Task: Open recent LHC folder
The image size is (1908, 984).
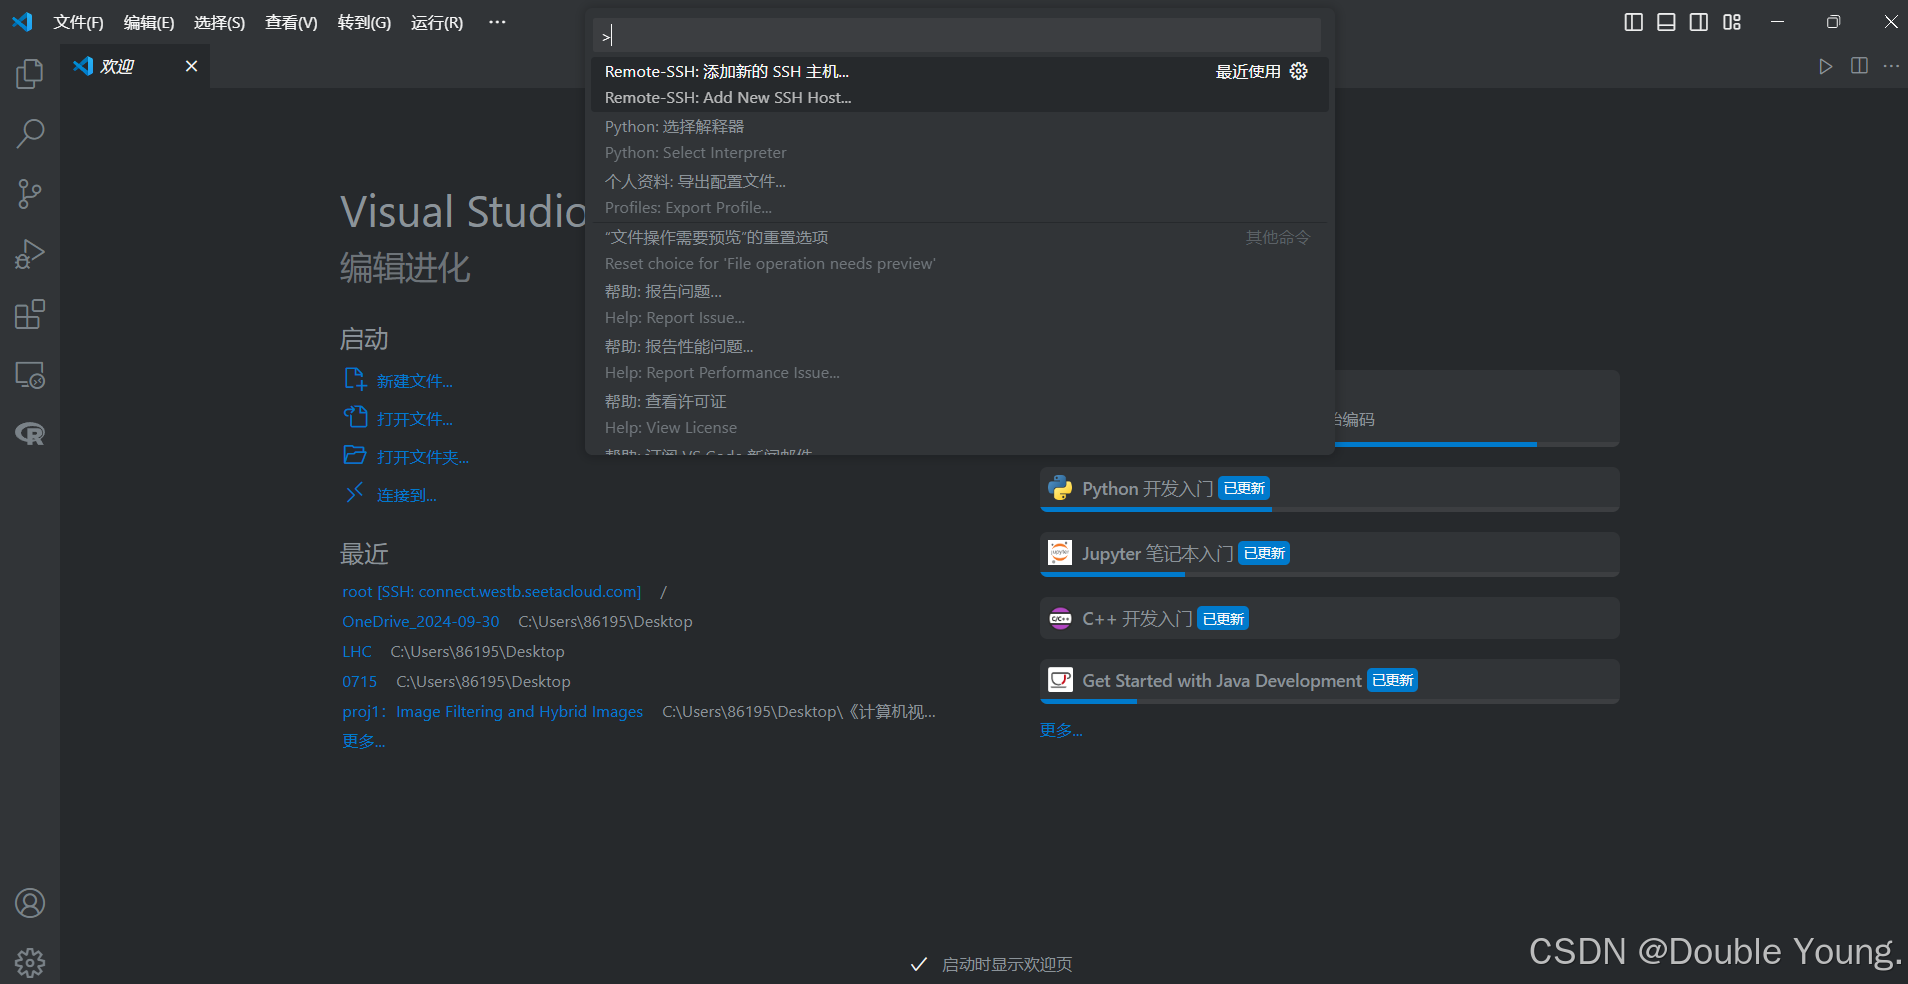Action: [357, 652]
